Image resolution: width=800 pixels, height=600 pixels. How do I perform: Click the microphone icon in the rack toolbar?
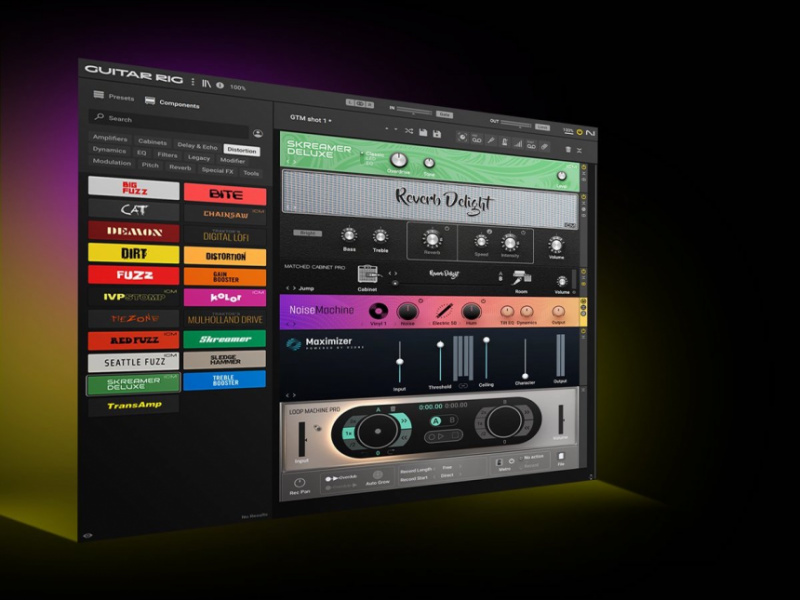point(490,140)
